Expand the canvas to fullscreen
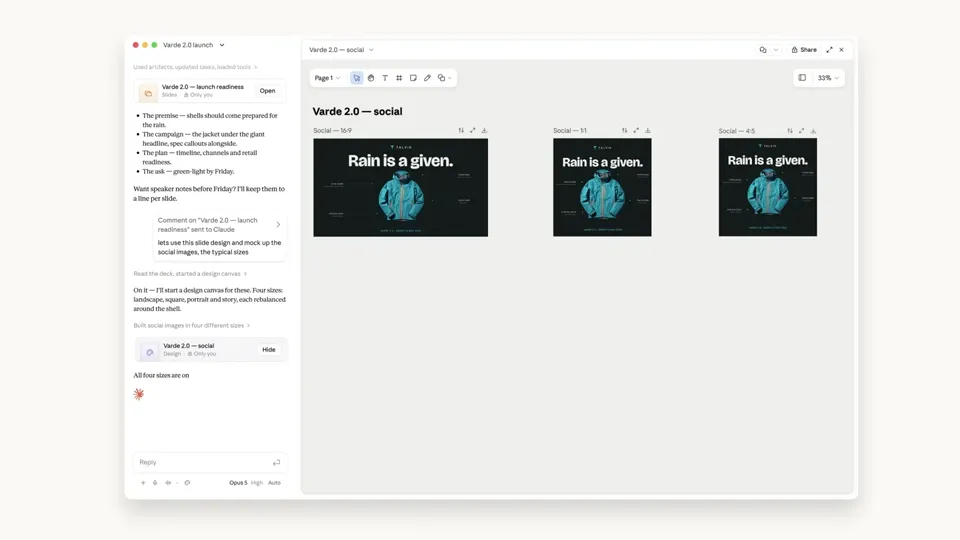The height and width of the screenshot is (540, 960). tap(829, 50)
